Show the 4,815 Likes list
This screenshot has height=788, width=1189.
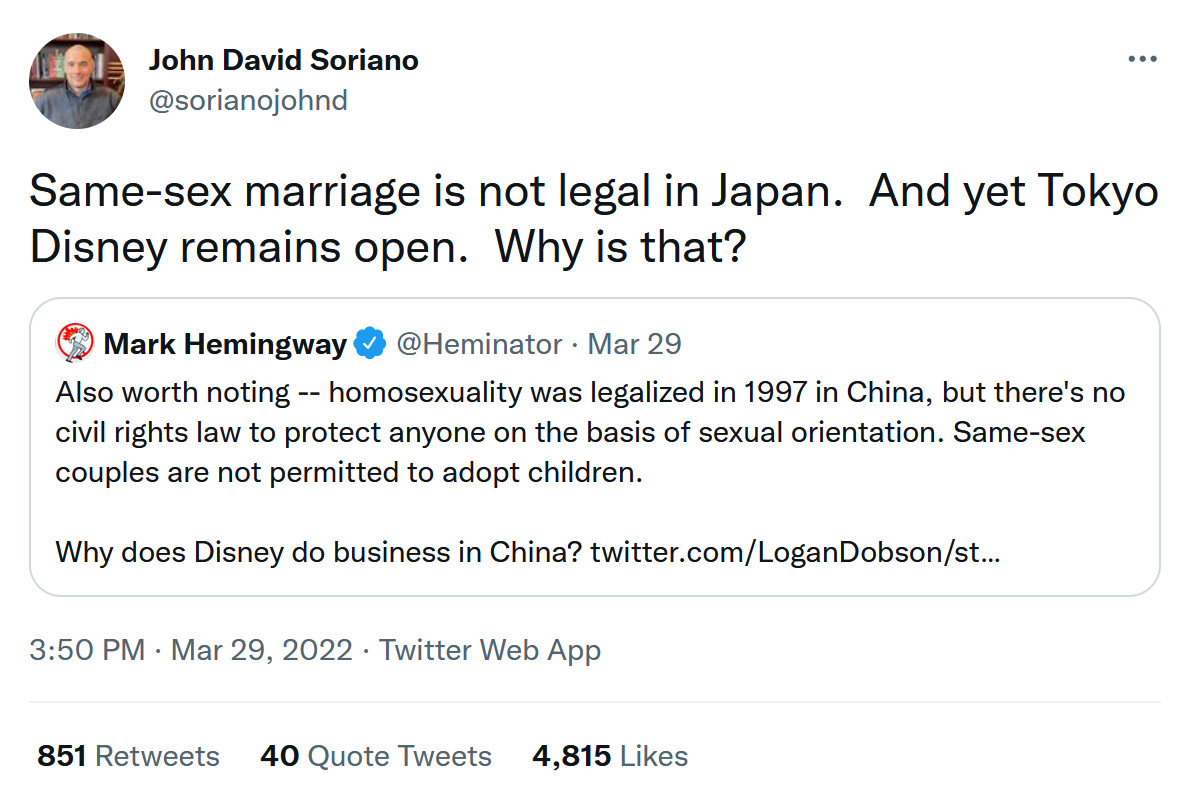click(610, 756)
